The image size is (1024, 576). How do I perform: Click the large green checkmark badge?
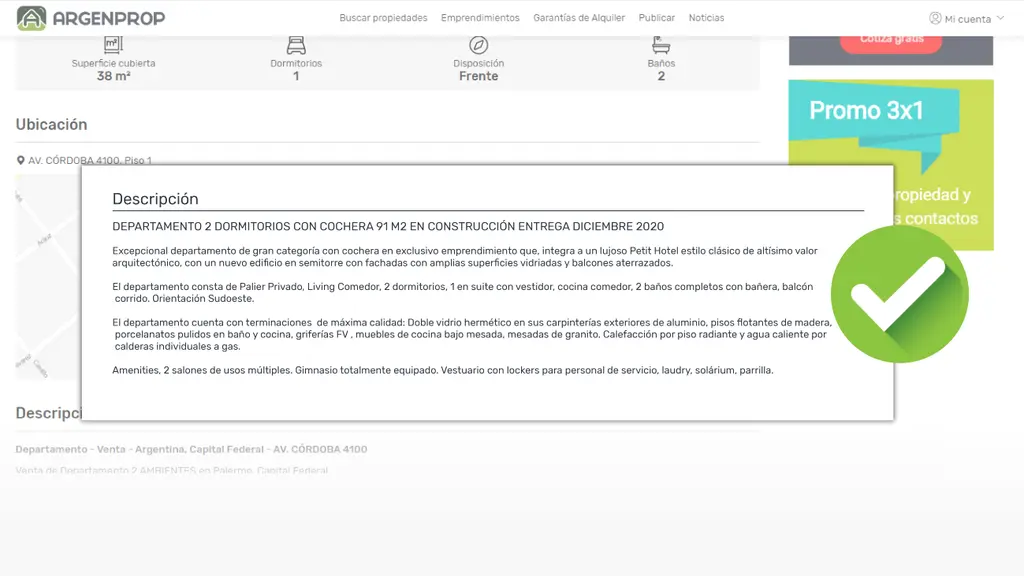click(x=900, y=294)
